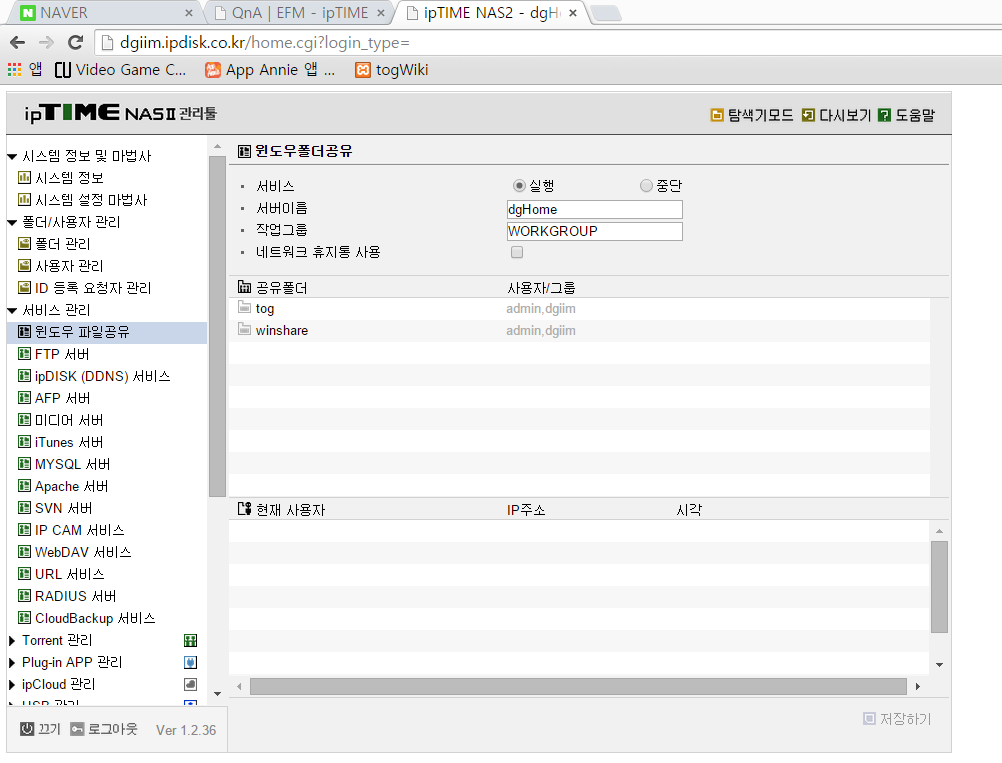Collapse 서비스 관리 group
1002x763 pixels.
[12, 311]
